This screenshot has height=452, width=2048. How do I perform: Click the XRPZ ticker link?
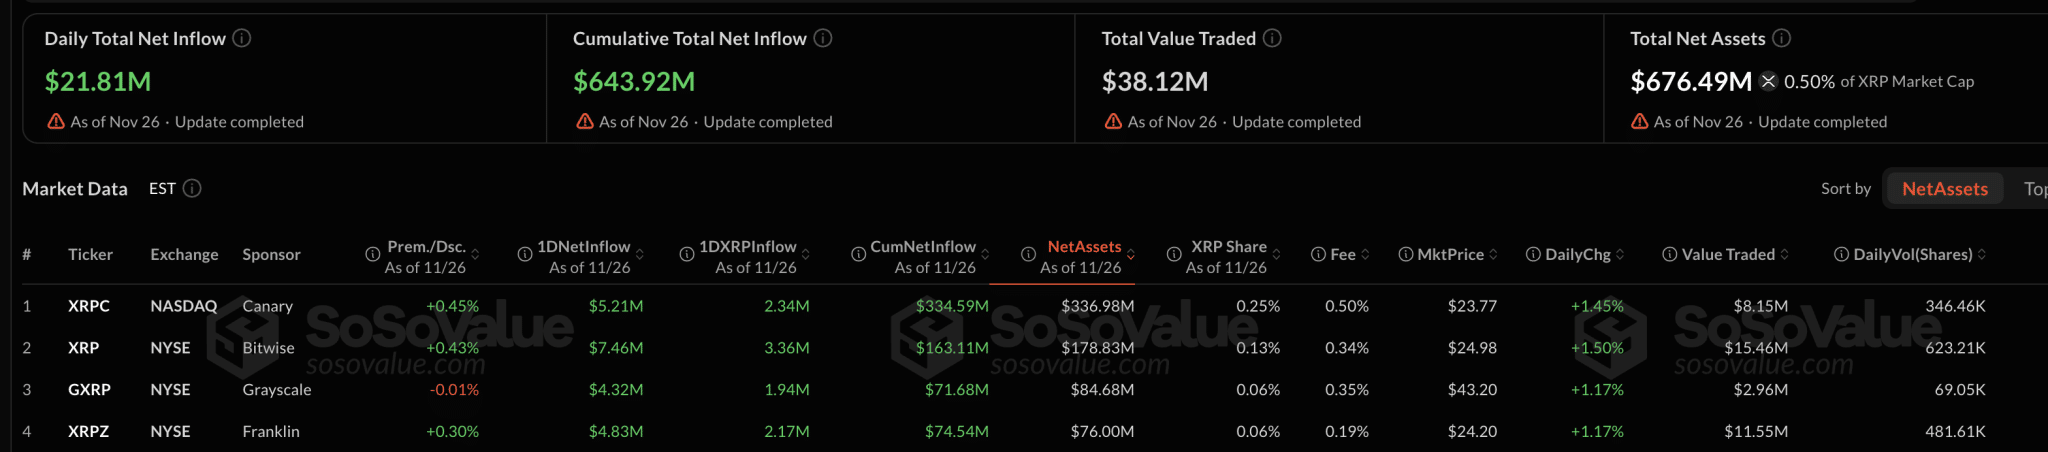click(x=89, y=432)
